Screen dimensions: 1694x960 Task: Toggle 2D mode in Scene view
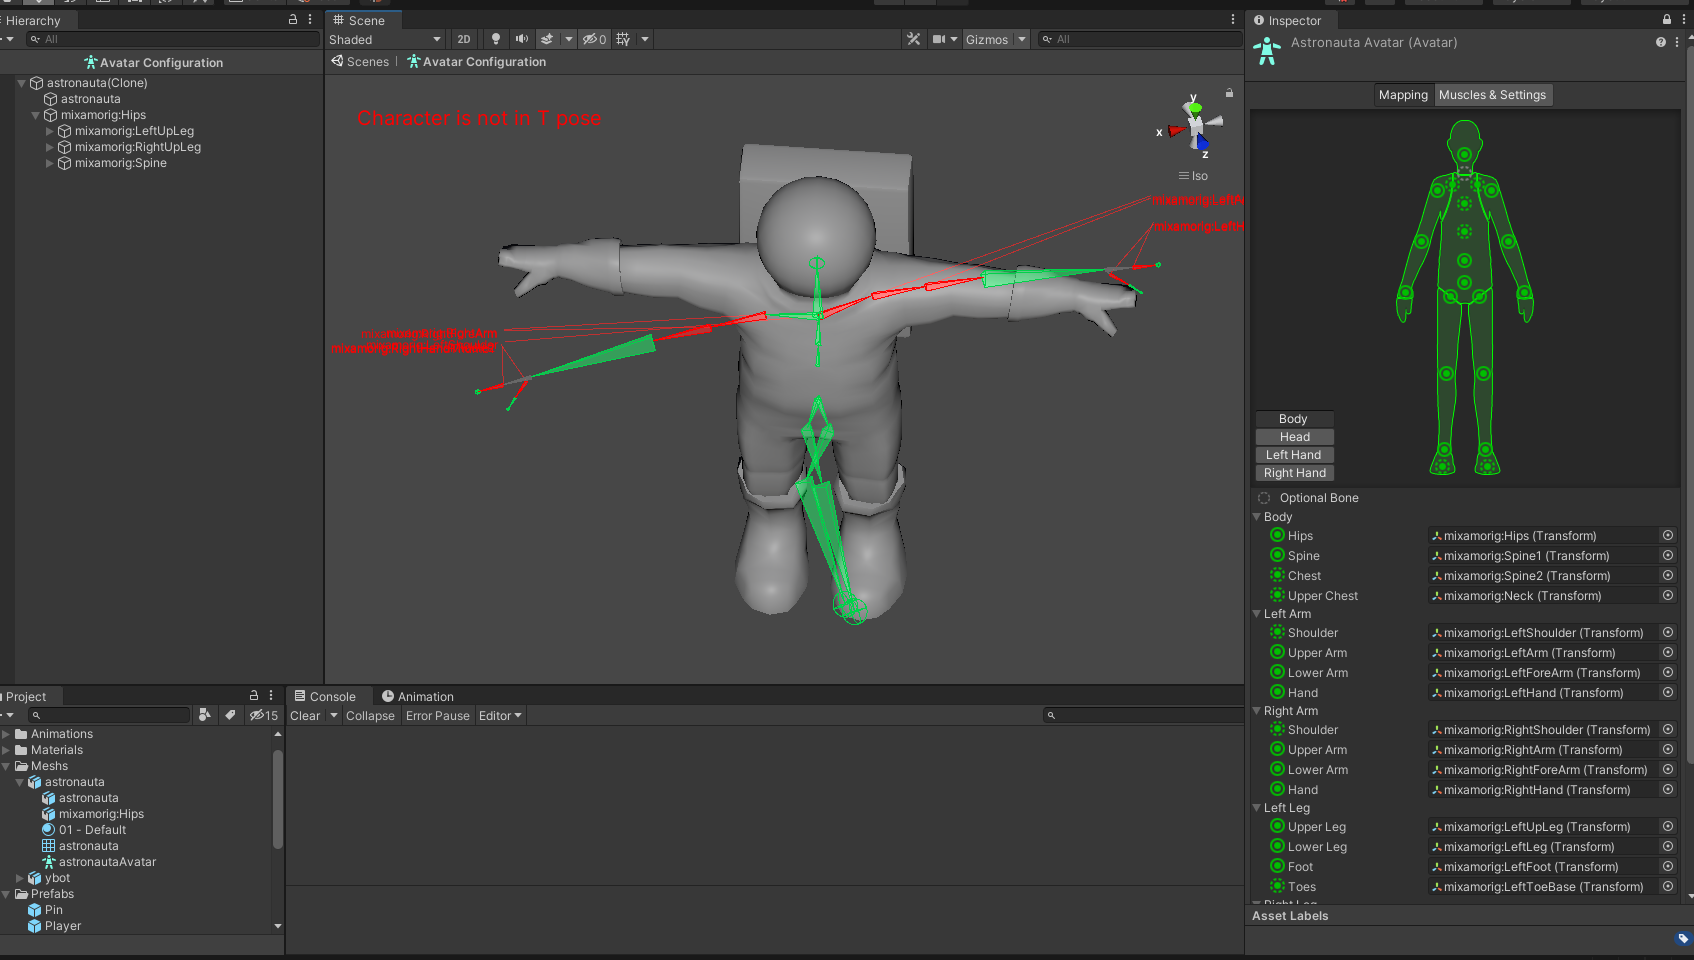pos(464,39)
